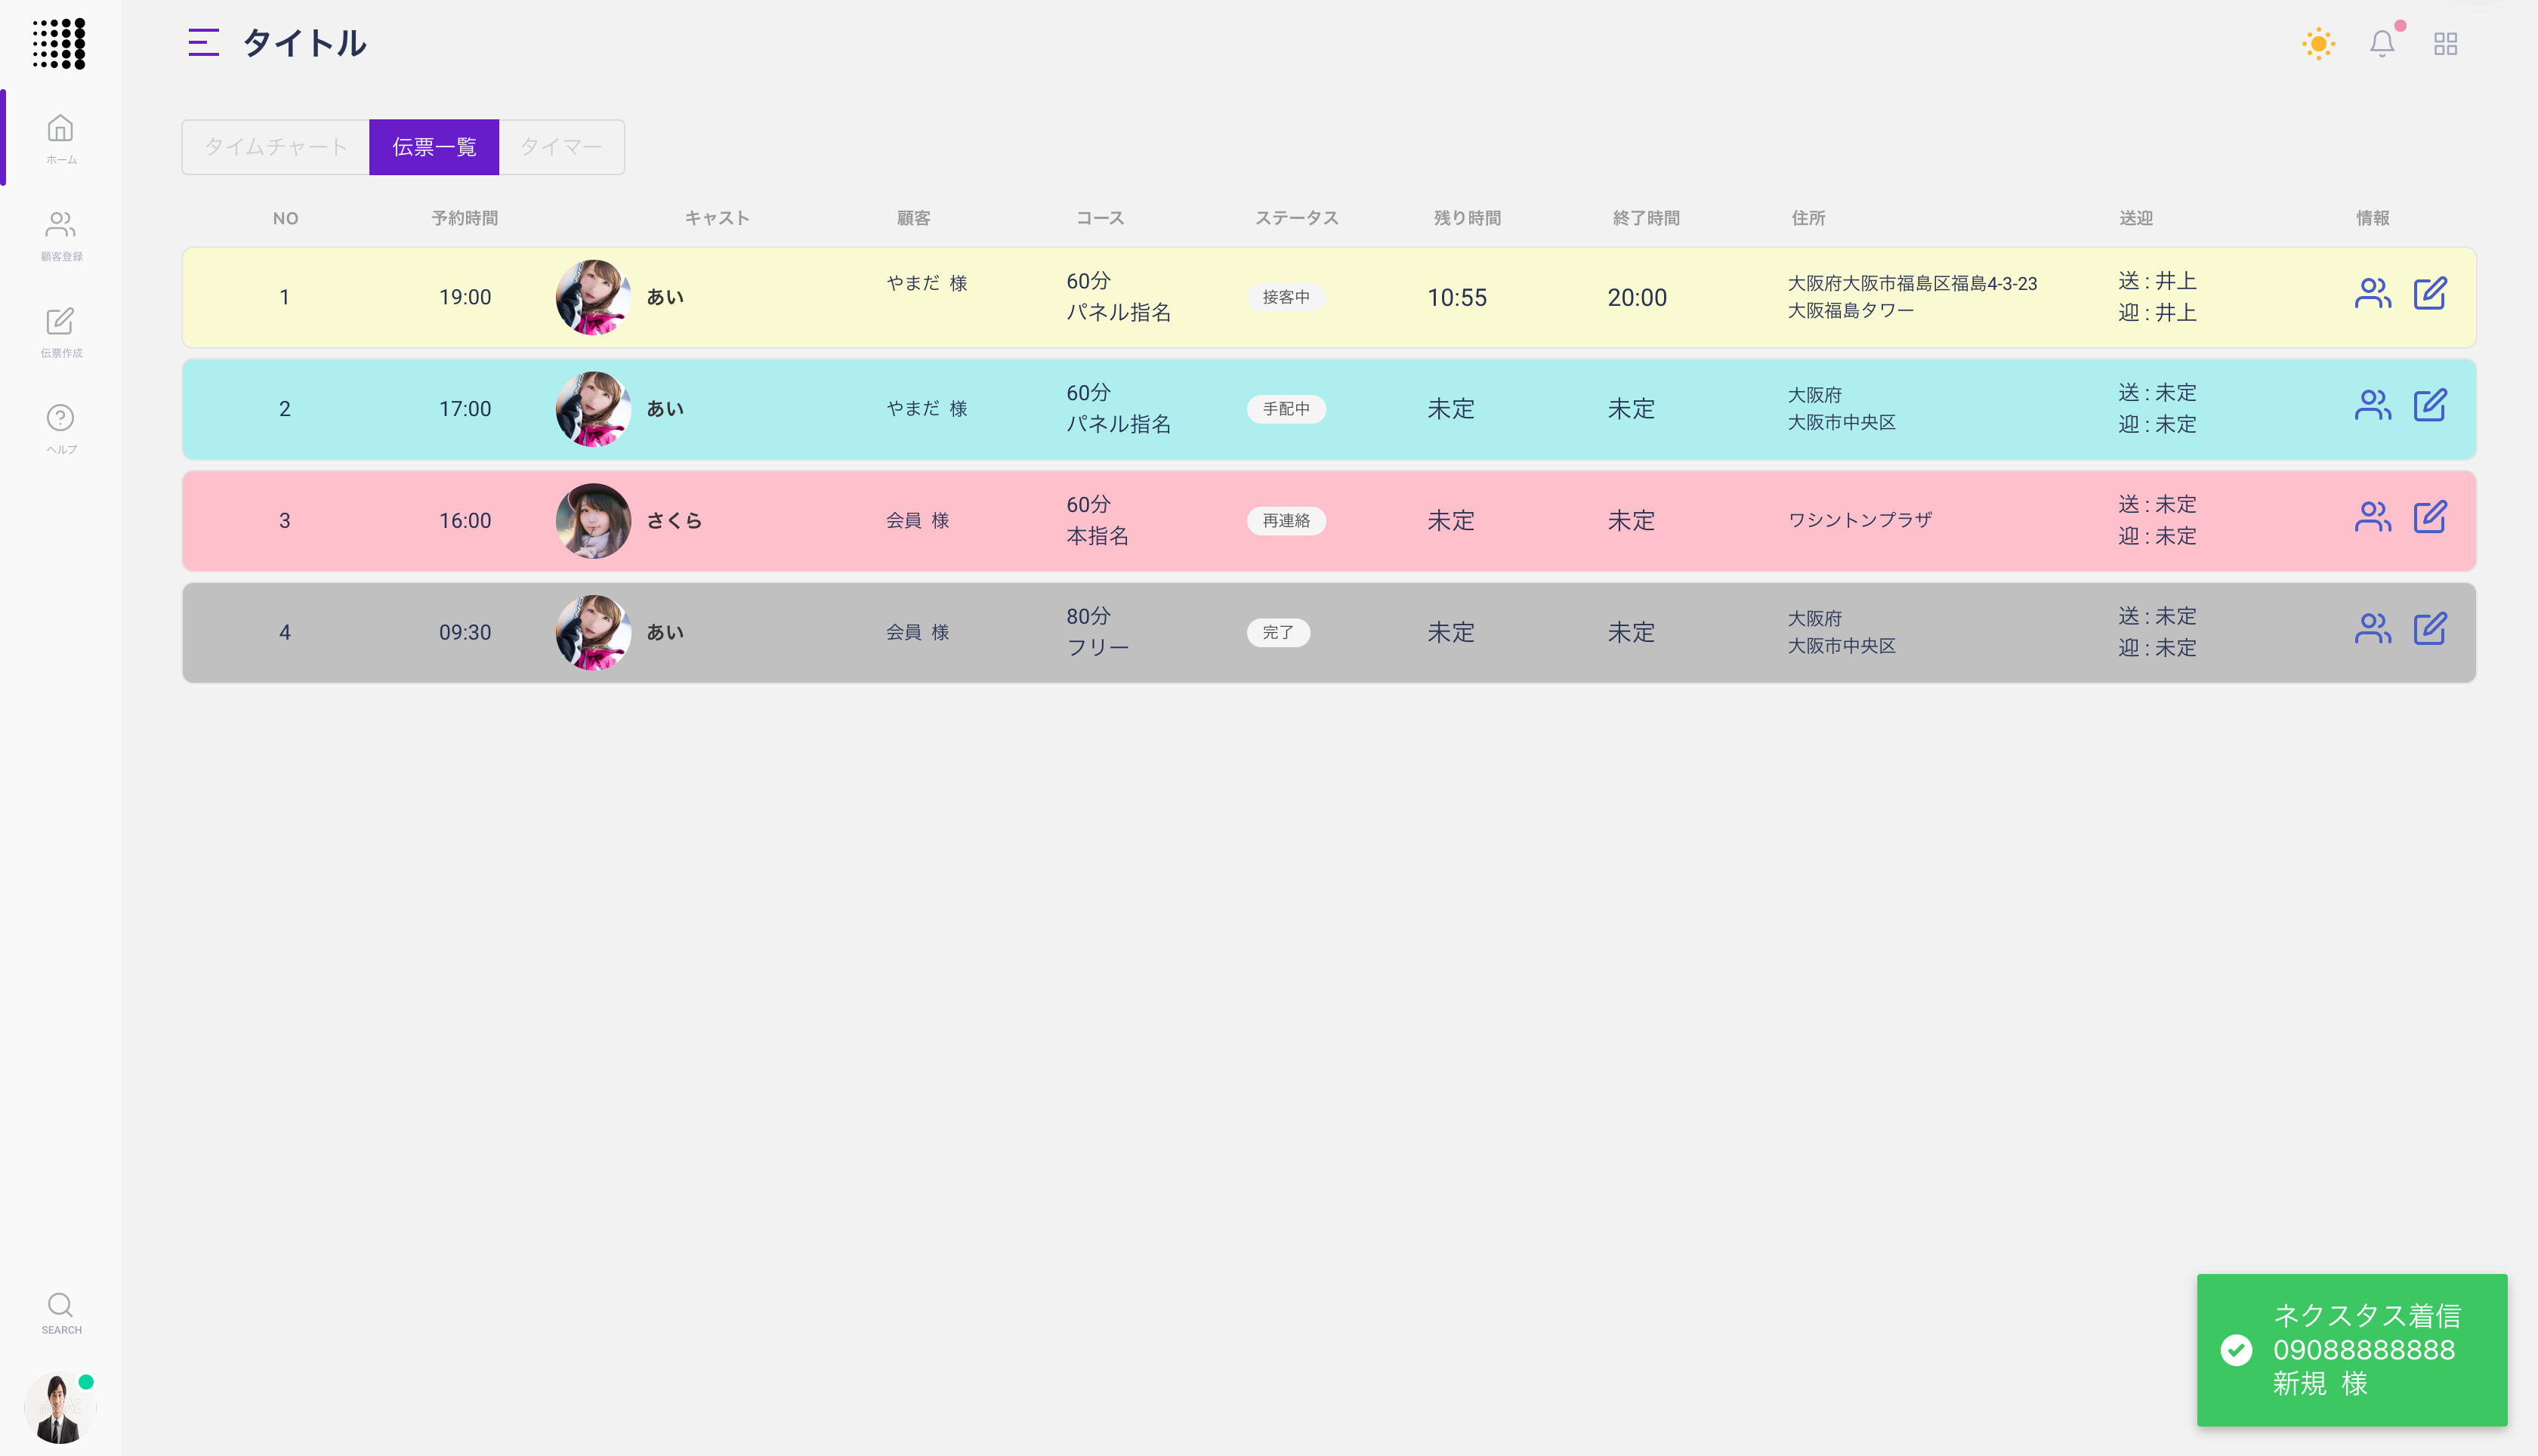Viewport: 2538px width, 1456px height.
Task: Click the ネクスタス着信 green notification toast
Action: [x=2351, y=1350]
